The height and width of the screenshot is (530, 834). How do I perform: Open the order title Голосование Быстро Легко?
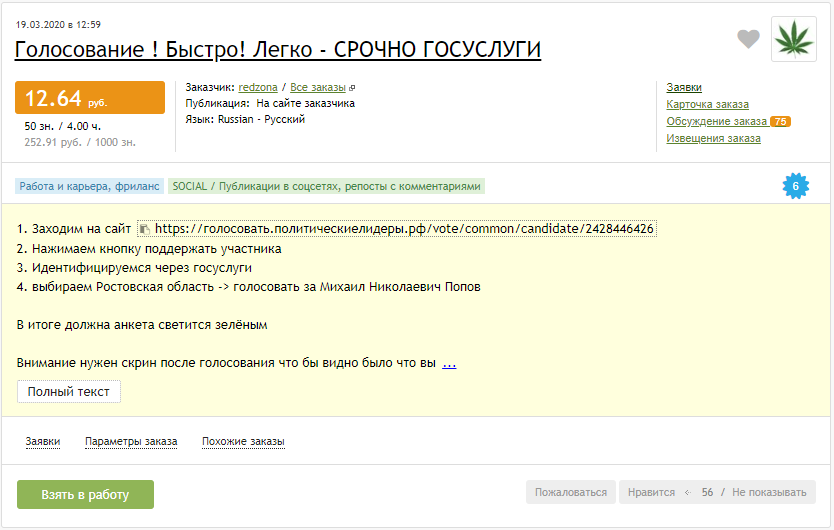pyautogui.click(x=278, y=49)
